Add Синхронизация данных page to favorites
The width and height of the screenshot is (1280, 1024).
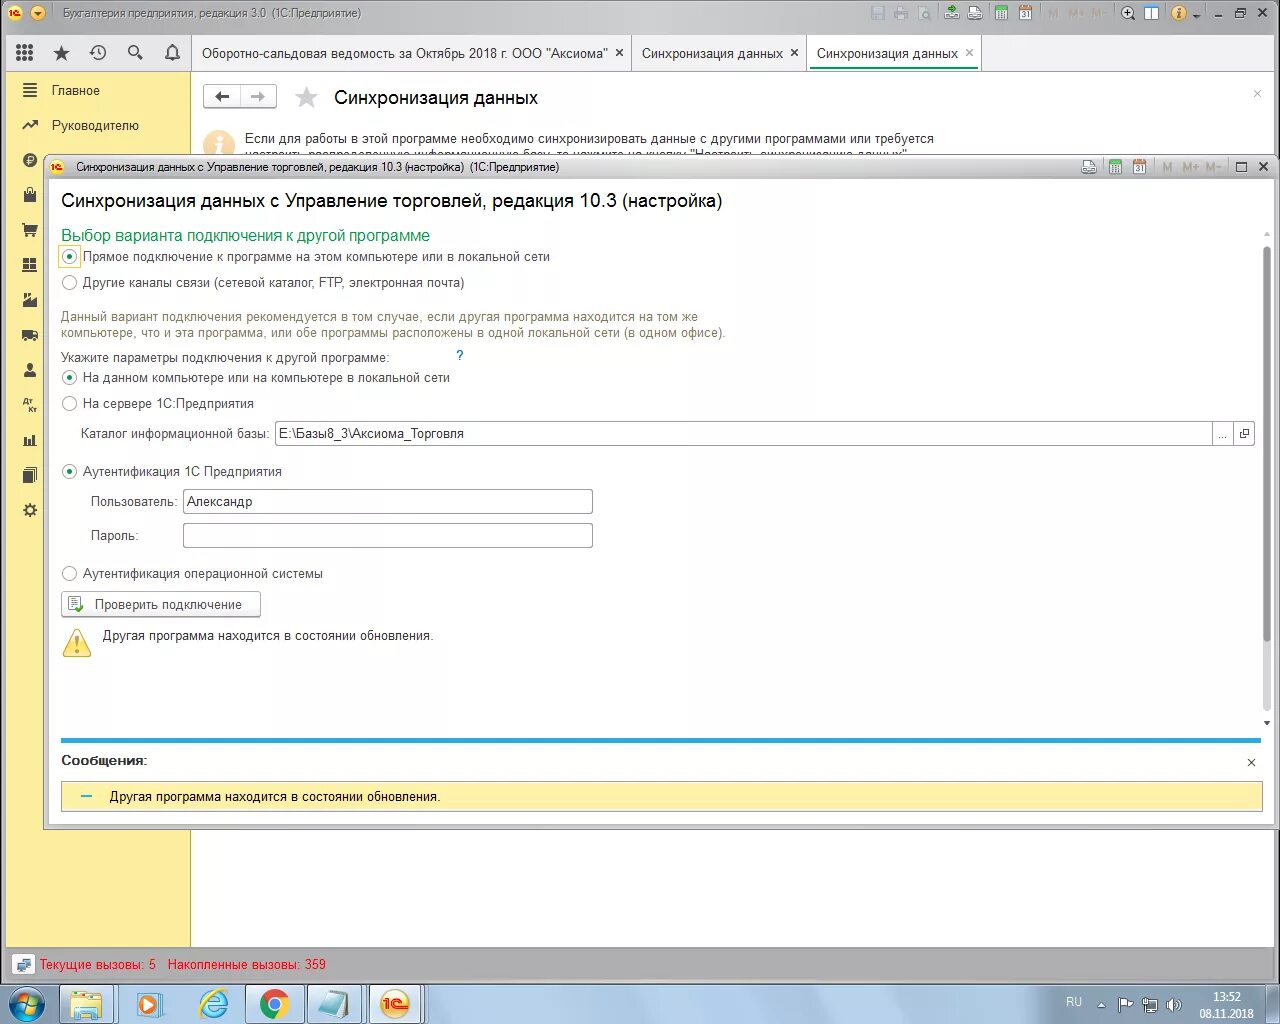pyautogui.click(x=307, y=97)
